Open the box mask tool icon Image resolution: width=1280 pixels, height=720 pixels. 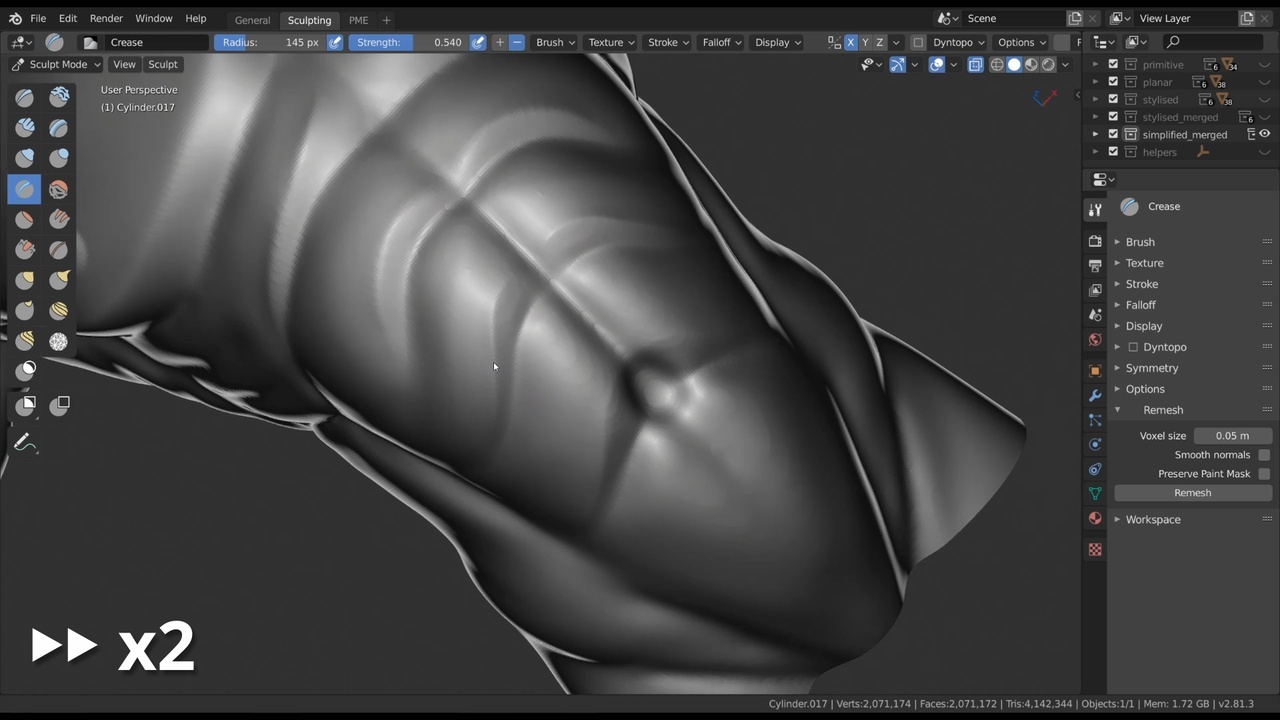pyautogui.click(x=24, y=404)
